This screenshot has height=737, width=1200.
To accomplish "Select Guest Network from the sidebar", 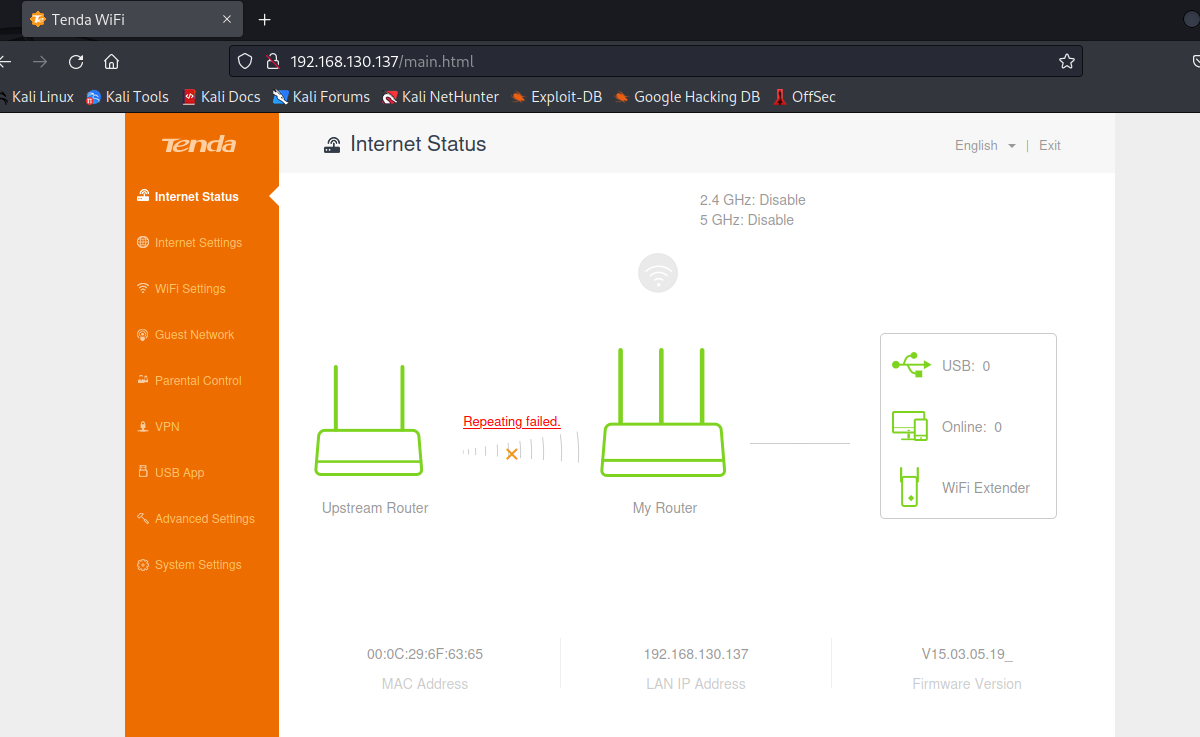I will click(194, 335).
